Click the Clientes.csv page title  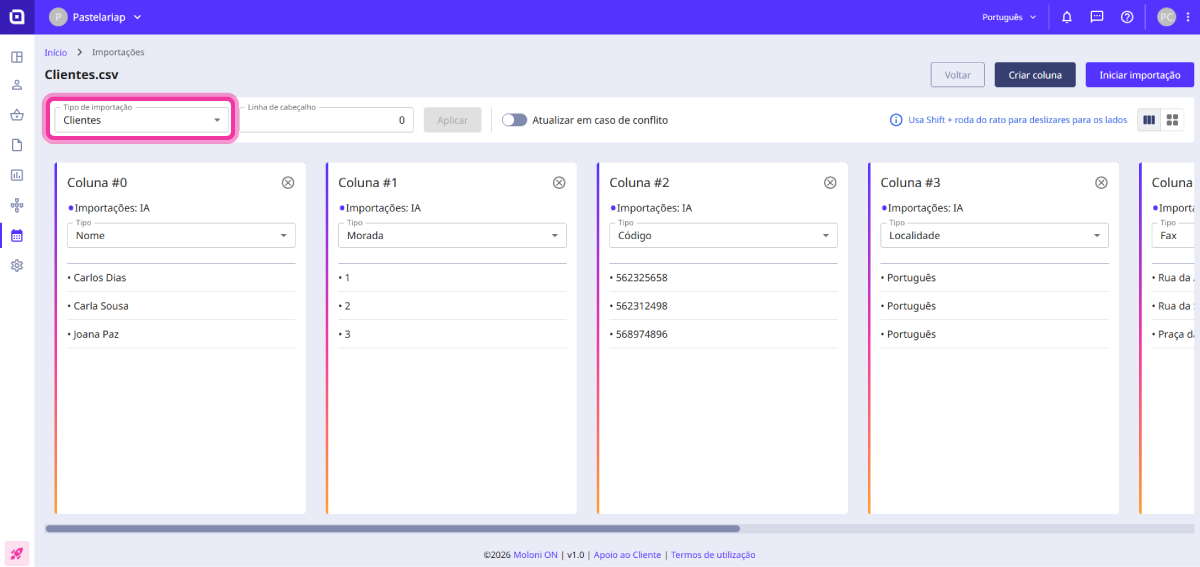tap(82, 75)
